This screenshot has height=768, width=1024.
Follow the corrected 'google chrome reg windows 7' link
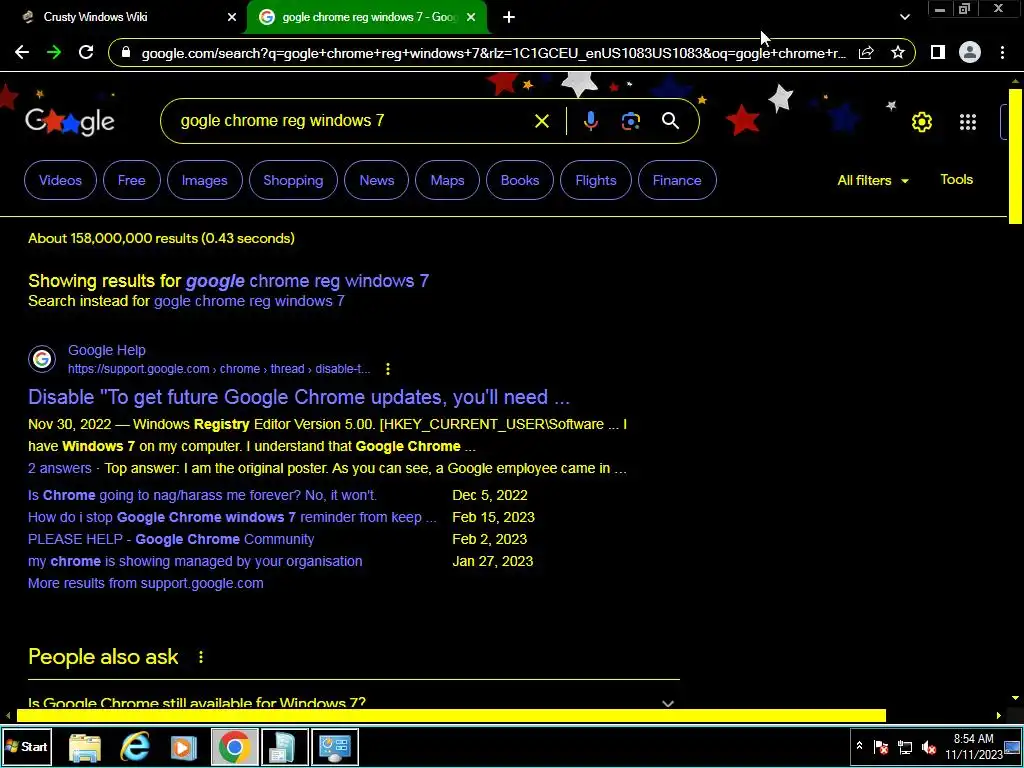[x=307, y=281]
